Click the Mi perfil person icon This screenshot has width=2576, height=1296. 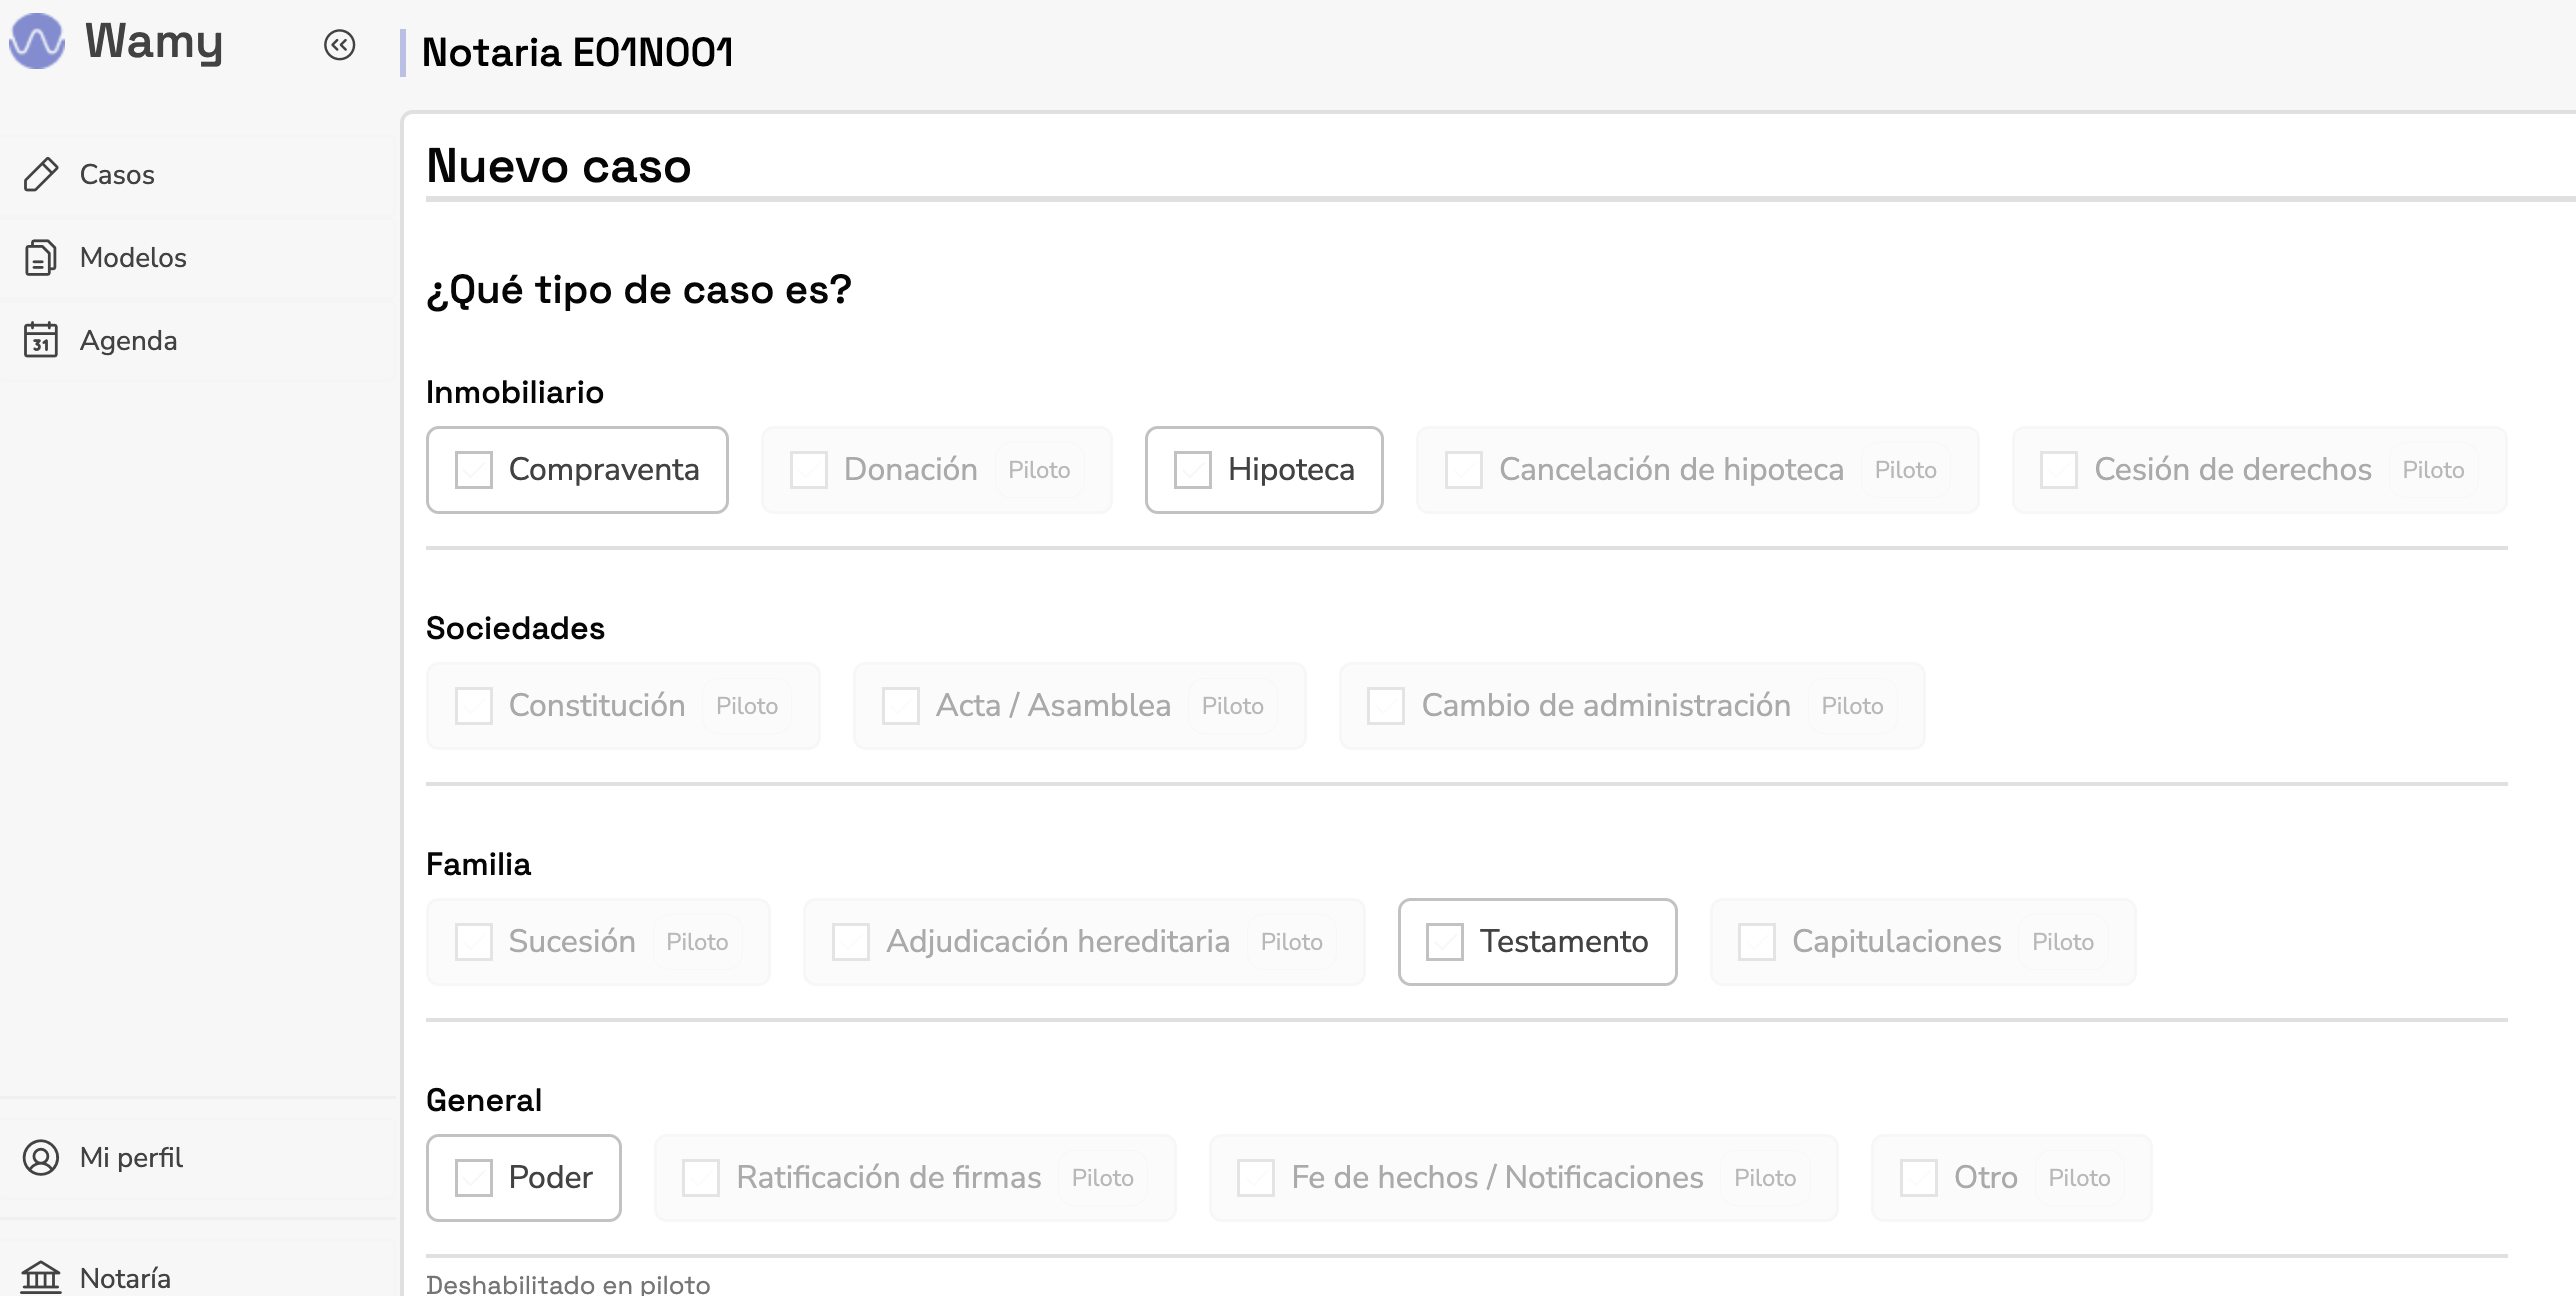40,1157
